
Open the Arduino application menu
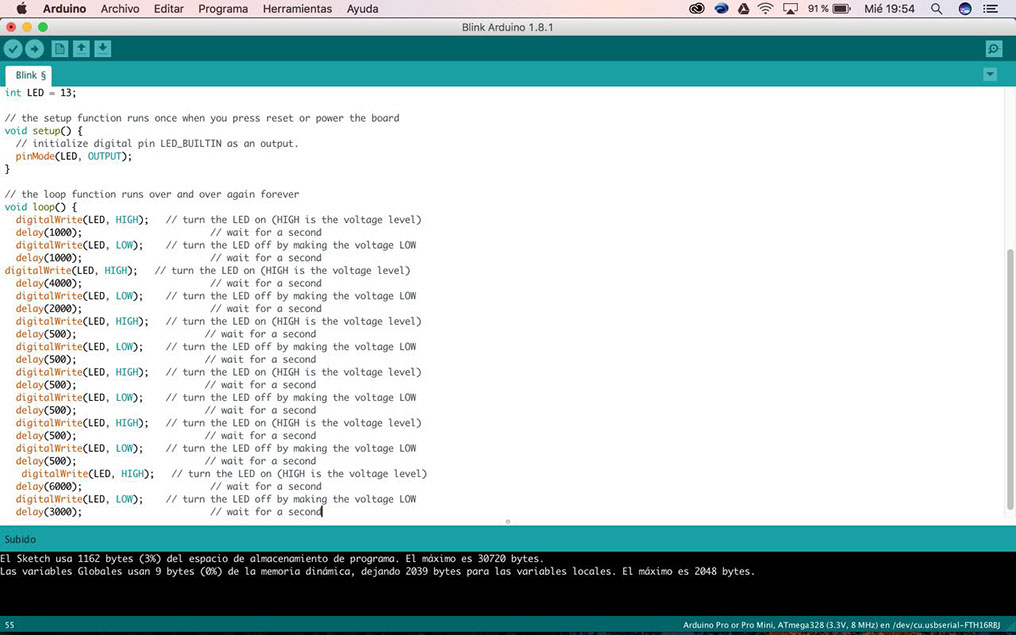pos(64,9)
